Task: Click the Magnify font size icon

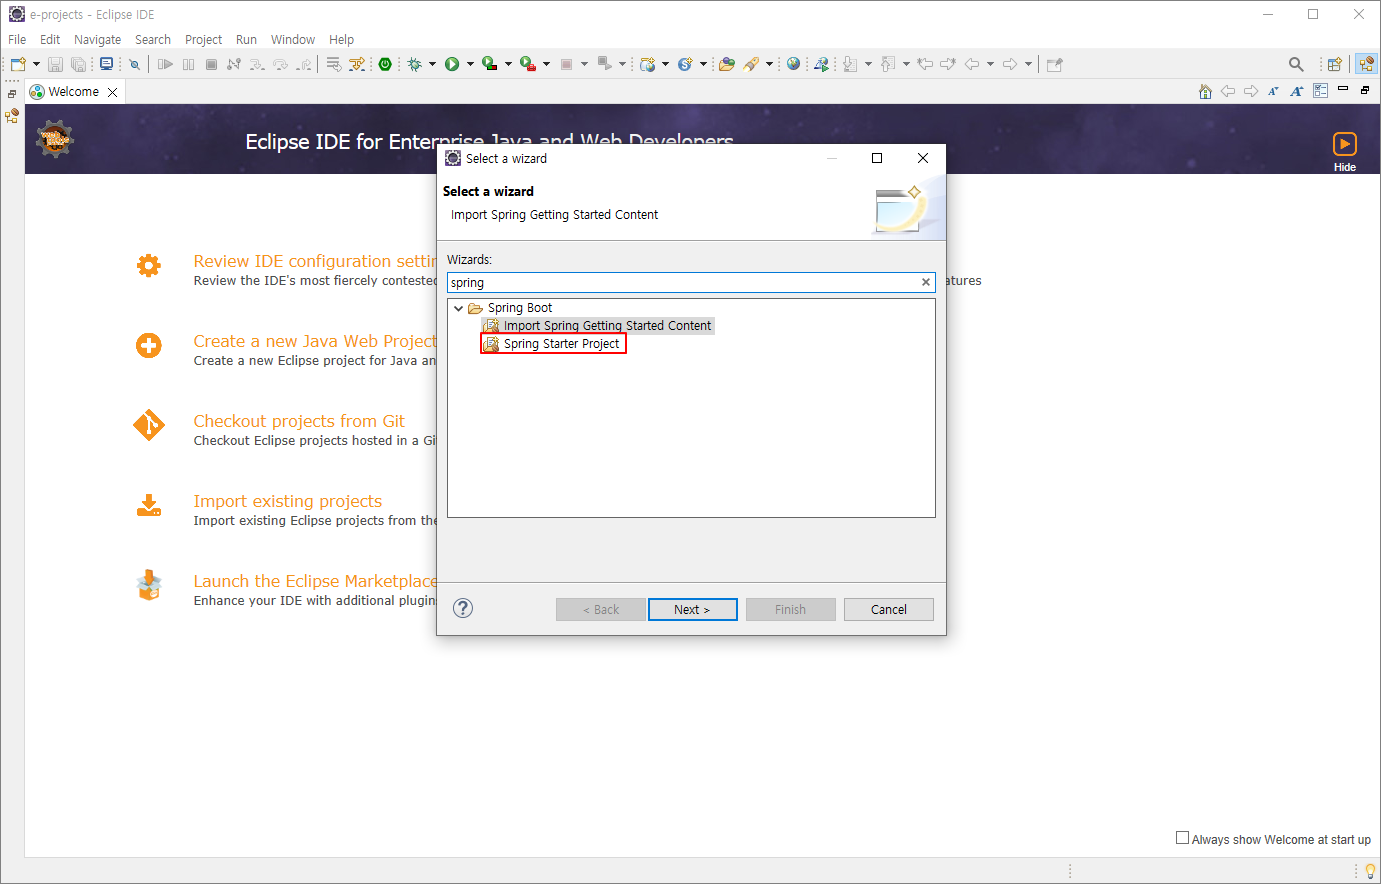Action: (1297, 91)
